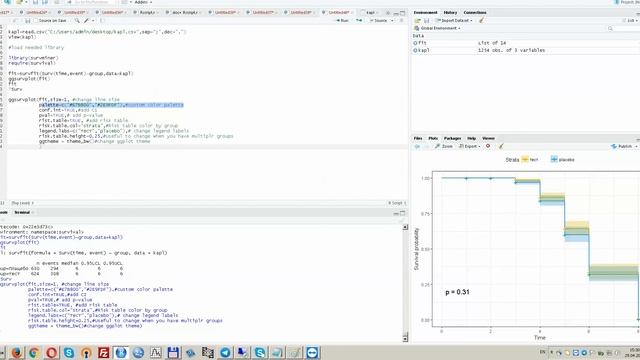640x360 pixels.
Task: Click the save workspace icon in Environment pane
Action: pos(427,20)
